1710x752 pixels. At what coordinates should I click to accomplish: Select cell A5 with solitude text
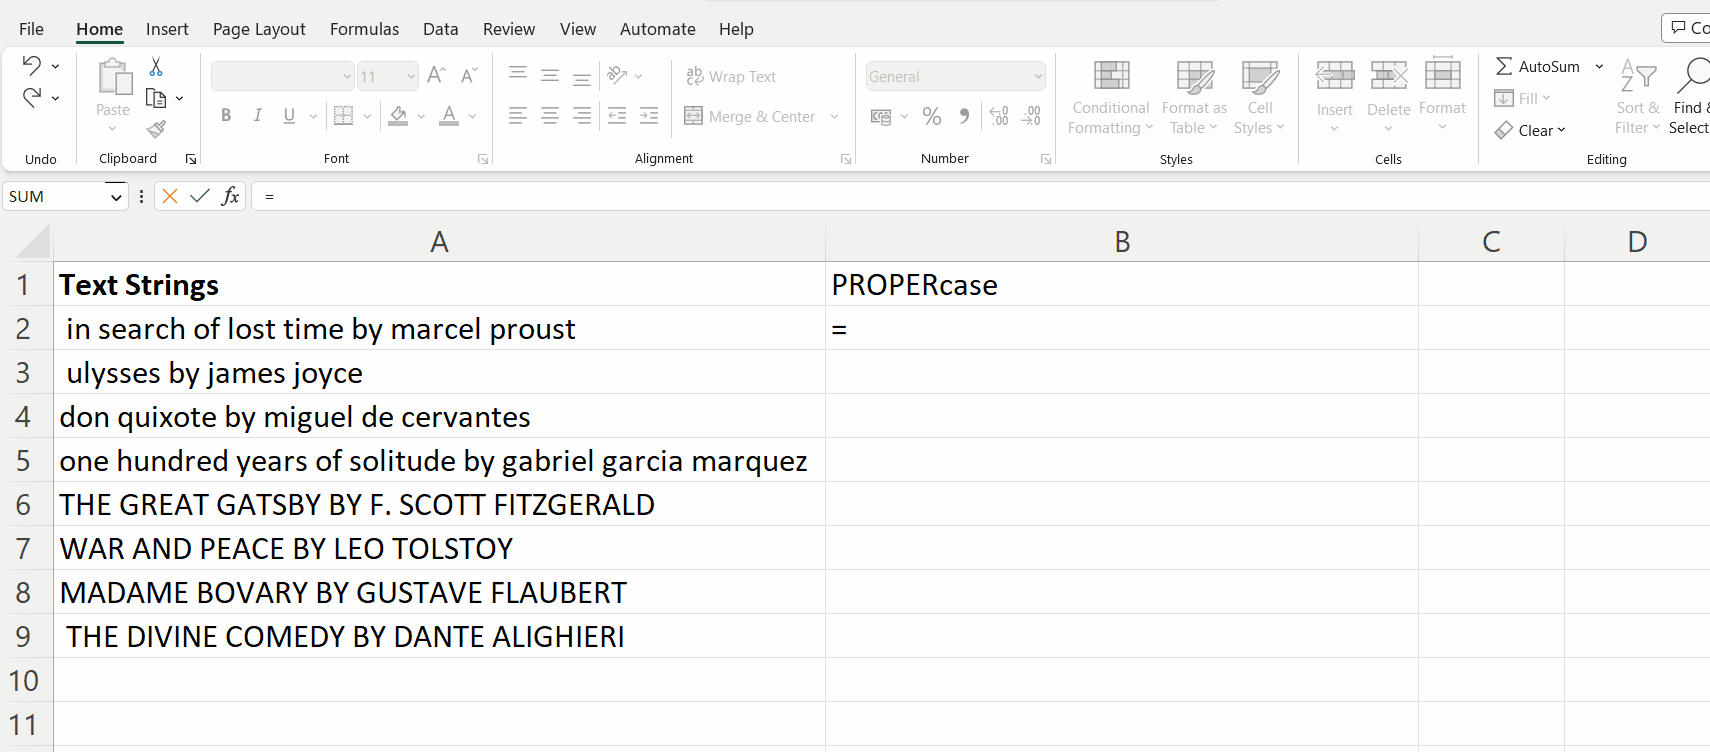(x=433, y=461)
